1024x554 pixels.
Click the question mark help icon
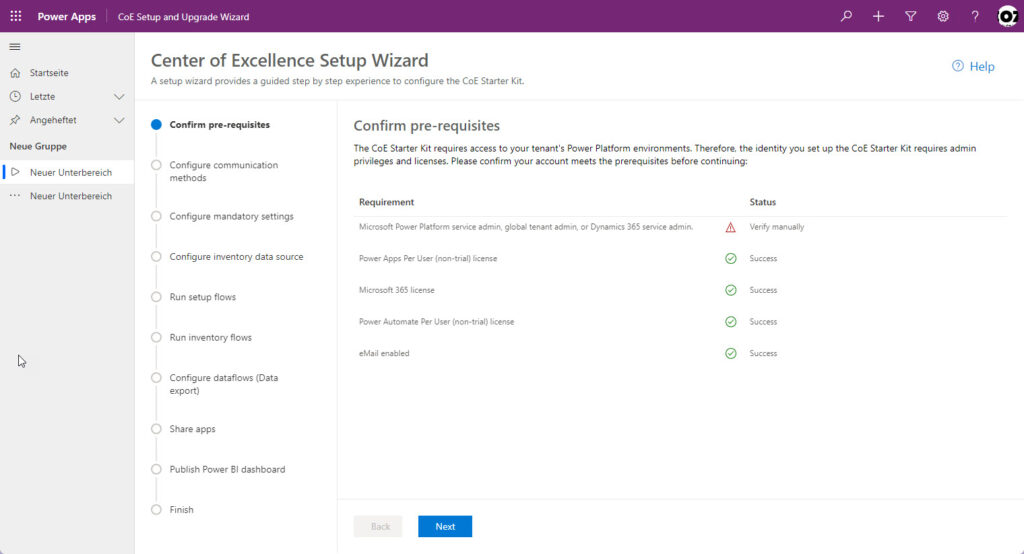(x=975, y=16)
